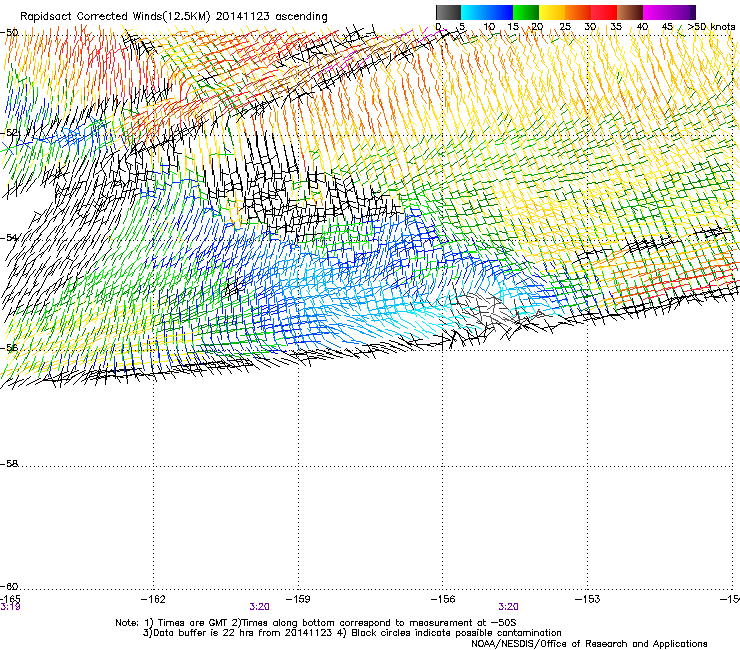Click the cyan-blue 5-15 knots legend swatch
The height and width of the screenshot is (650, 740).
click(x=487, y=12)
